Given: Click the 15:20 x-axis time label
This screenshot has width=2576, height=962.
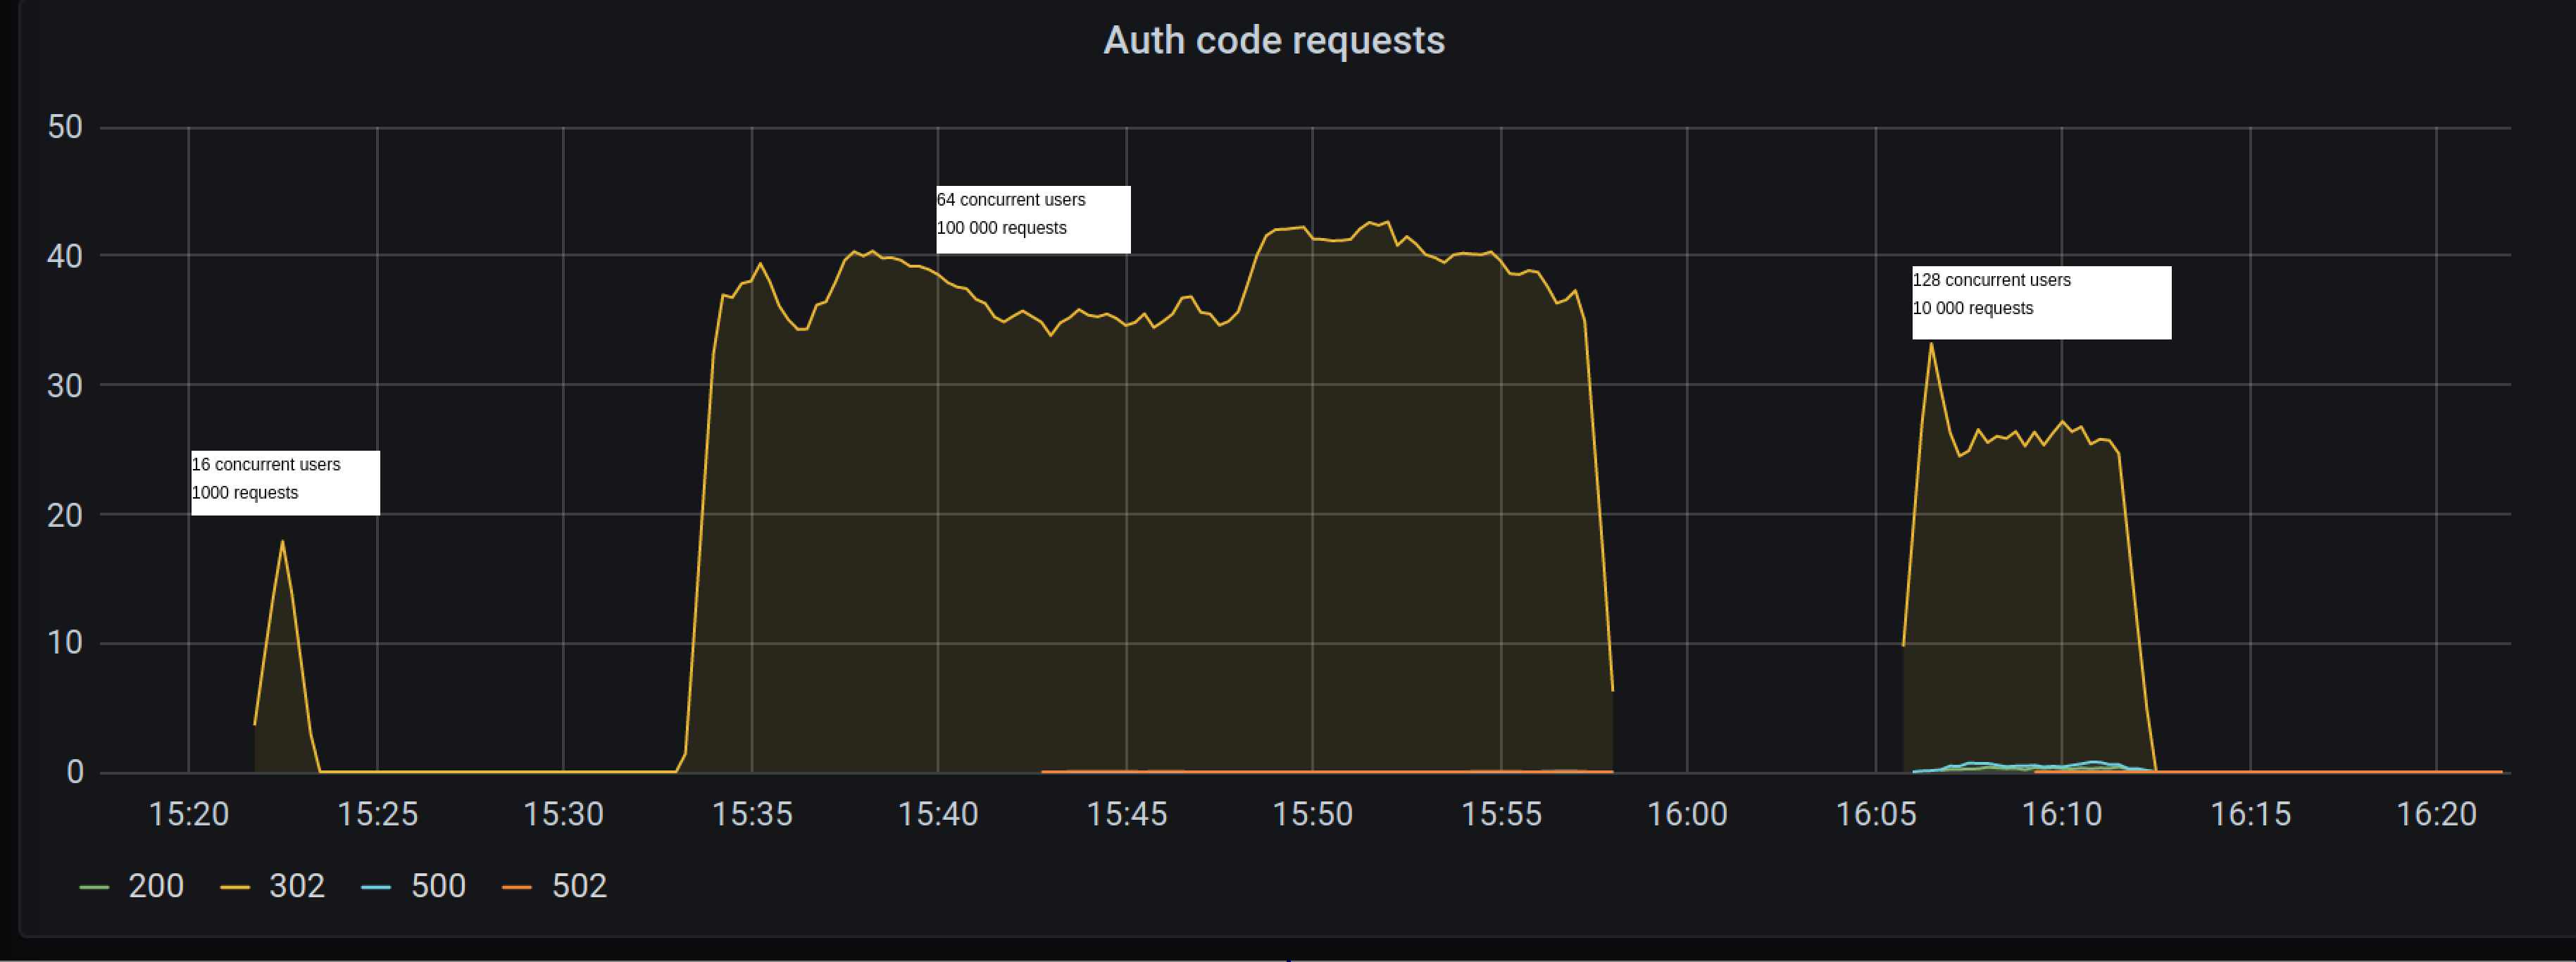Looking at the screenshot, I should coord(189,814).
